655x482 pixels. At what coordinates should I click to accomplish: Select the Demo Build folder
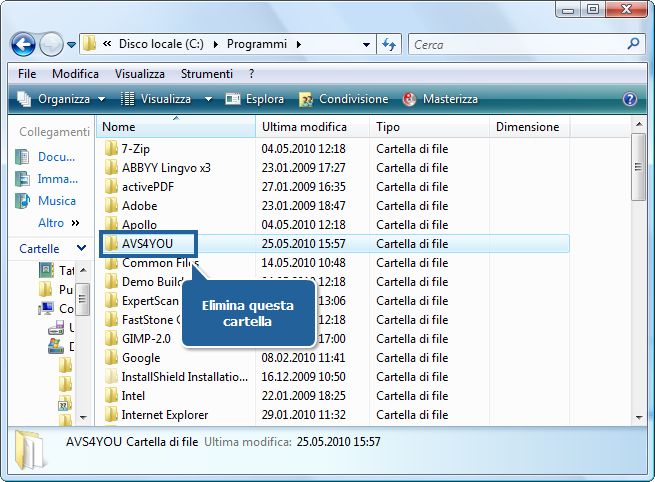(144, 282)
